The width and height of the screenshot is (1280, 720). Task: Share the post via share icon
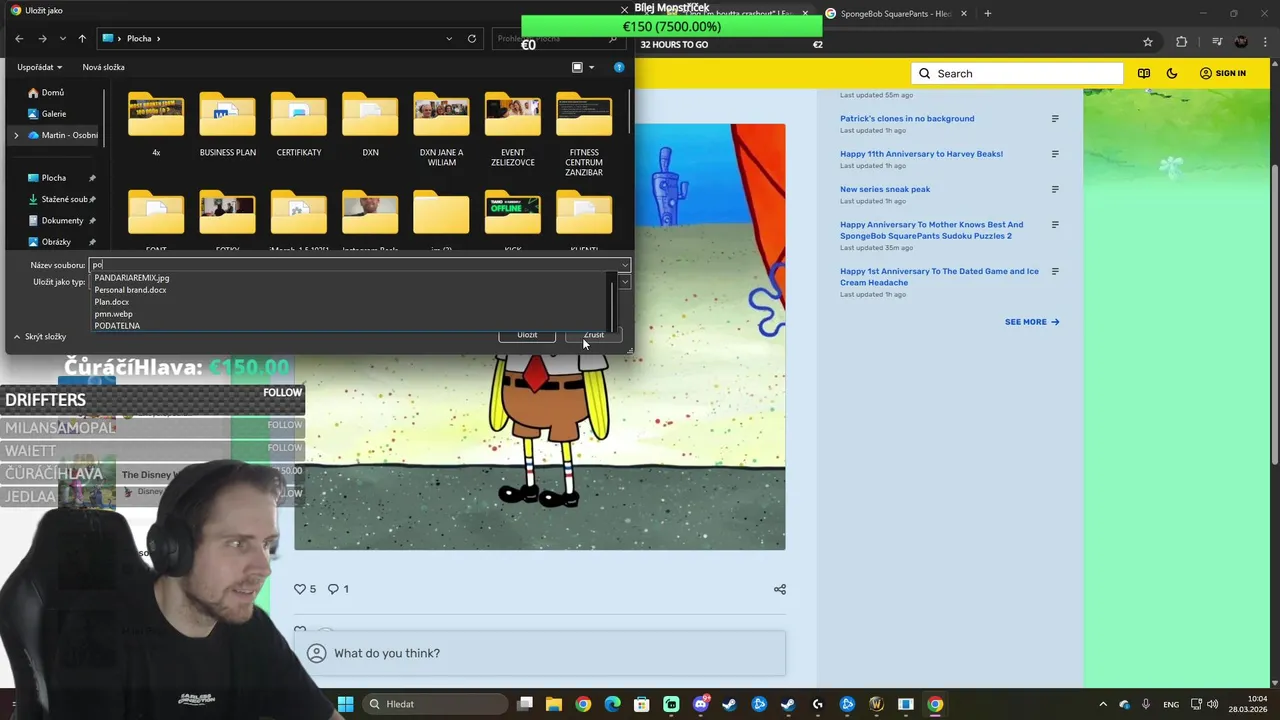780,589
